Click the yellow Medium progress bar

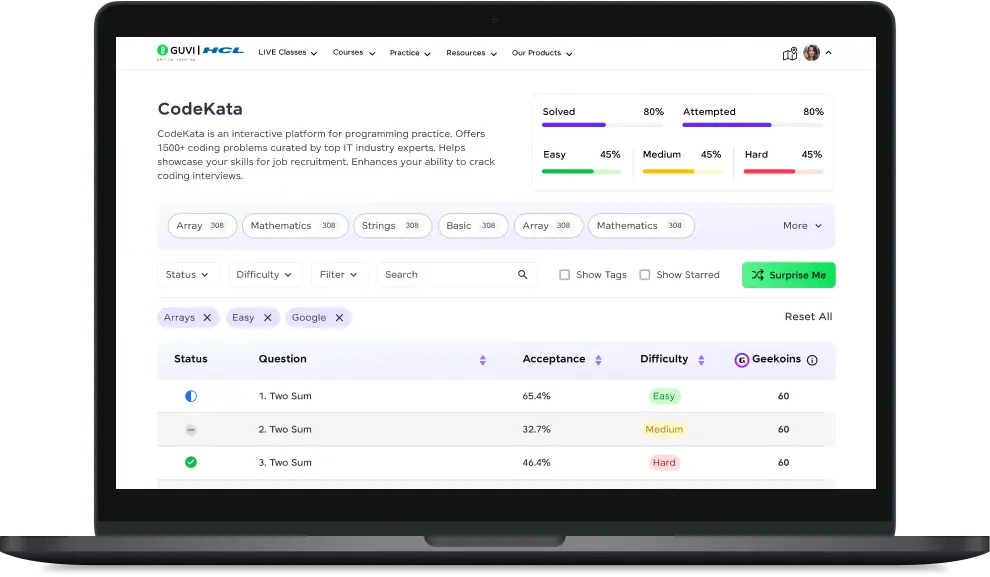coord(682,171)
